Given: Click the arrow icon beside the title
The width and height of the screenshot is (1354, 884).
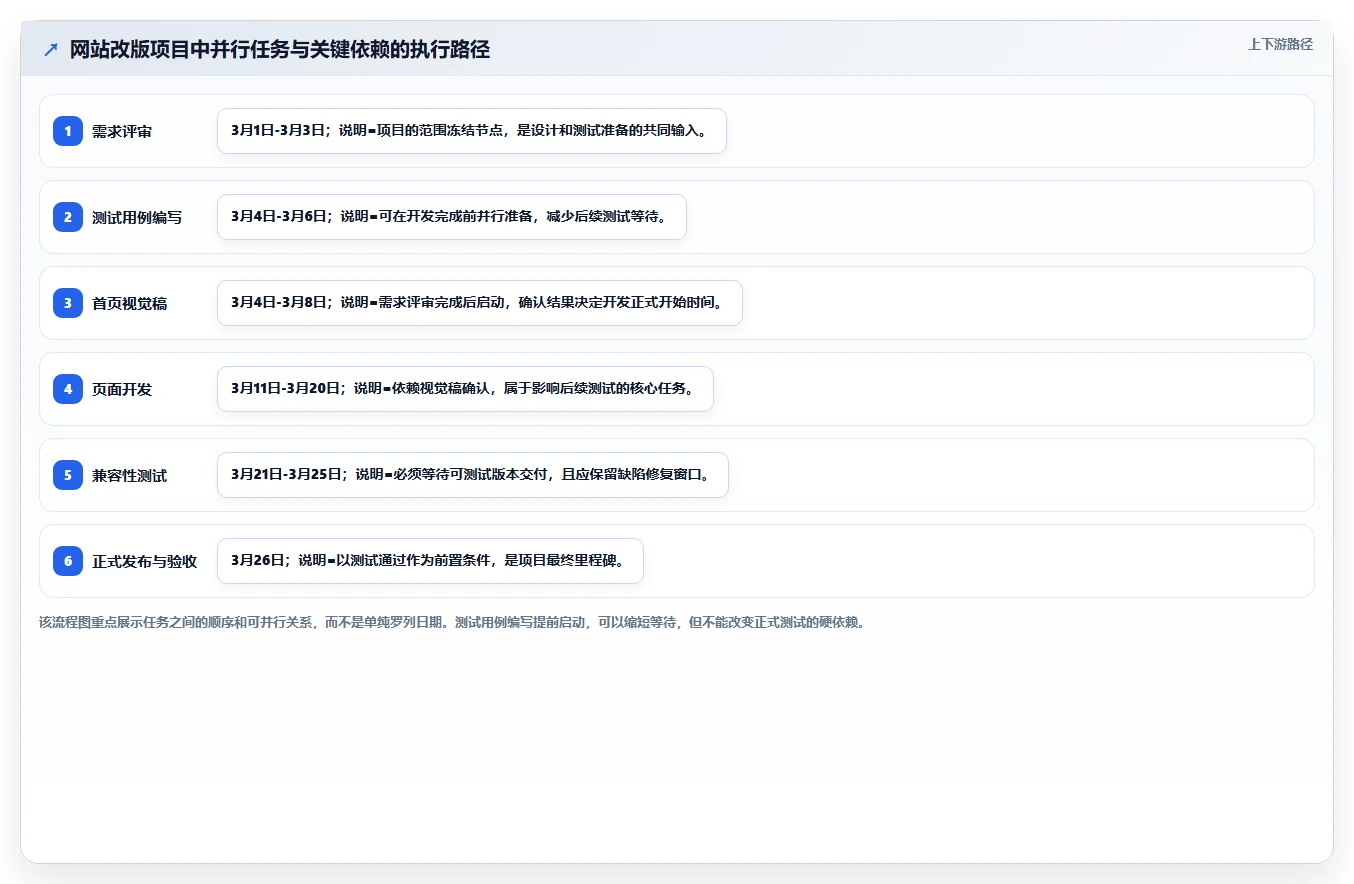Looking at the screenshot, I should pos(51,50).
